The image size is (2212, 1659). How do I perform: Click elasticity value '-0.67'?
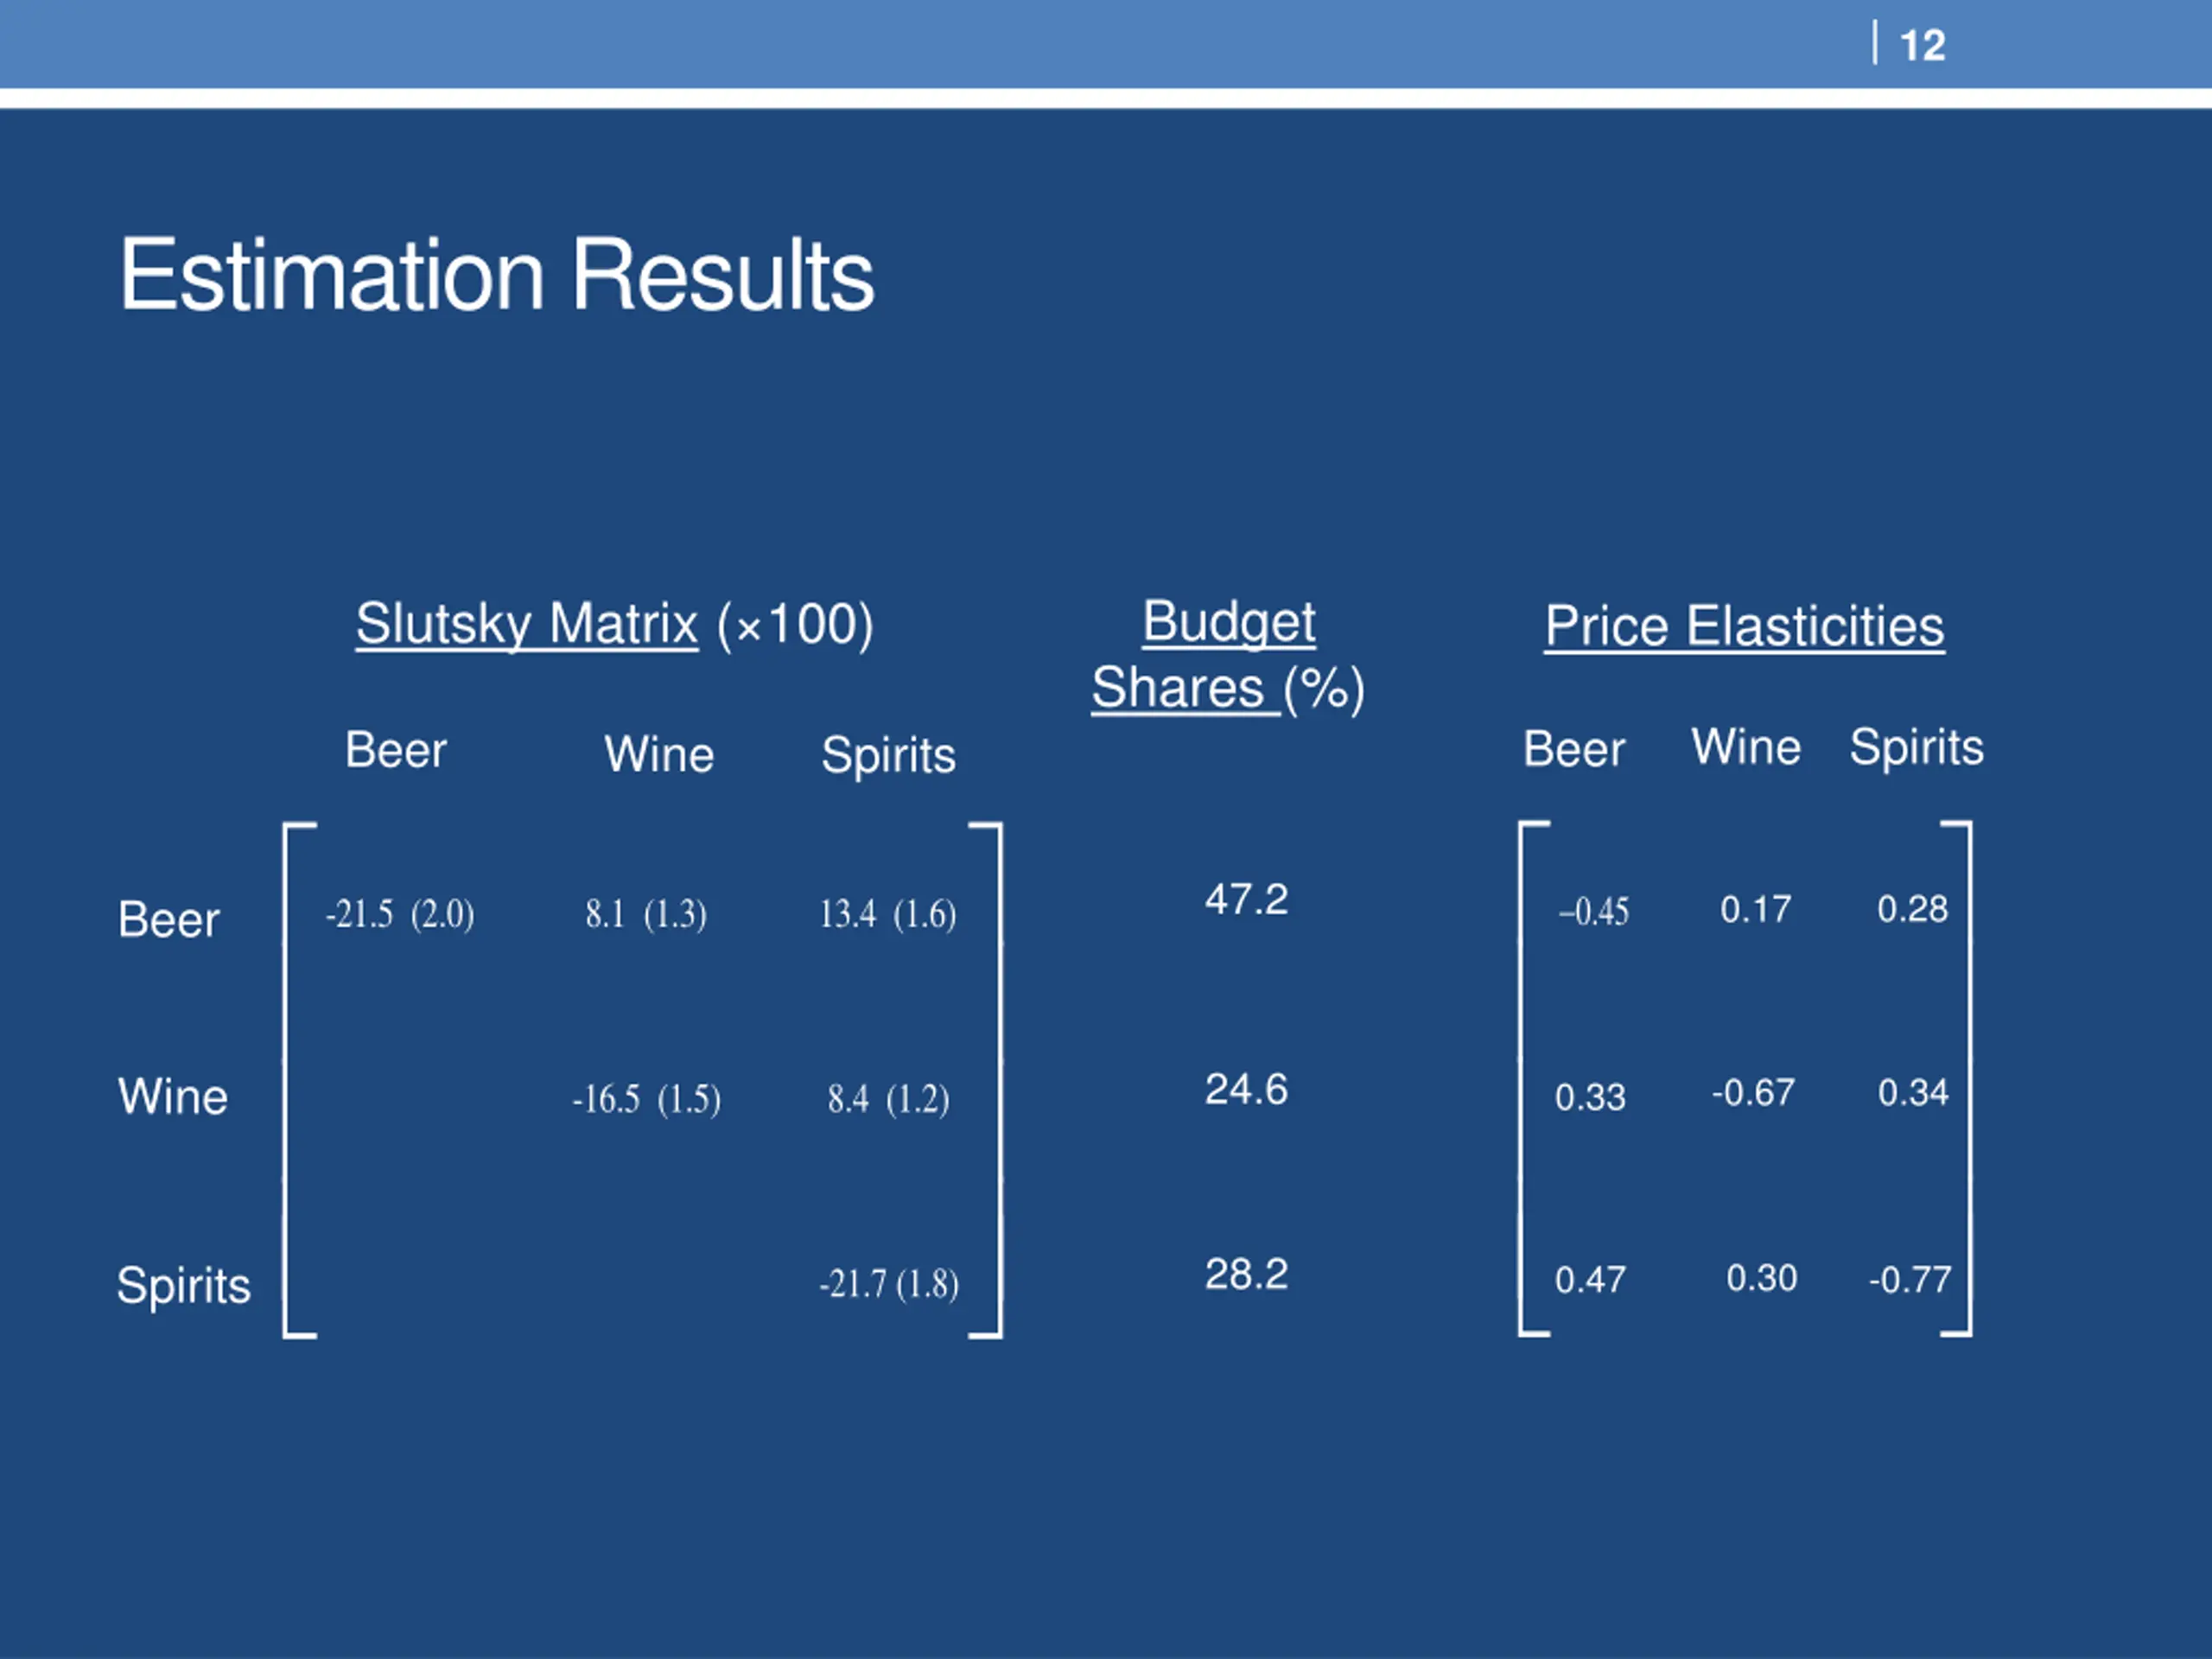click(x=1753, y=1092)
